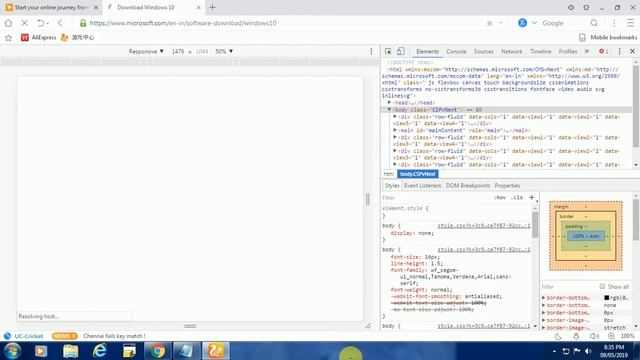This screenshot has height=360, width=640.
Task: Select the inspect element picker icon
Action: coord(388,51)
